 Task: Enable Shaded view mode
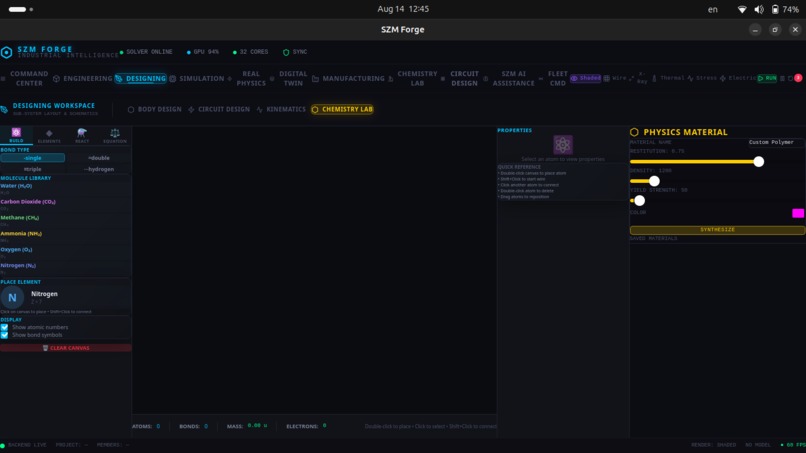pos(585,78)
